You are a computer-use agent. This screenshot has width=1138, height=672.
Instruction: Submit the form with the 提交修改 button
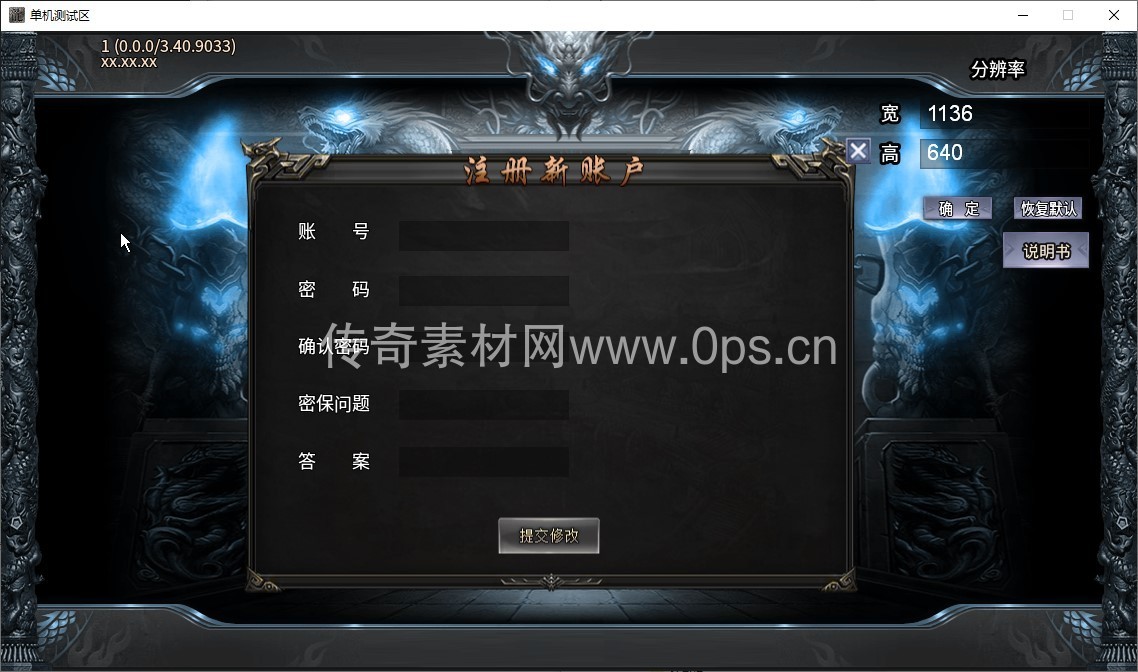pos(549,536)
